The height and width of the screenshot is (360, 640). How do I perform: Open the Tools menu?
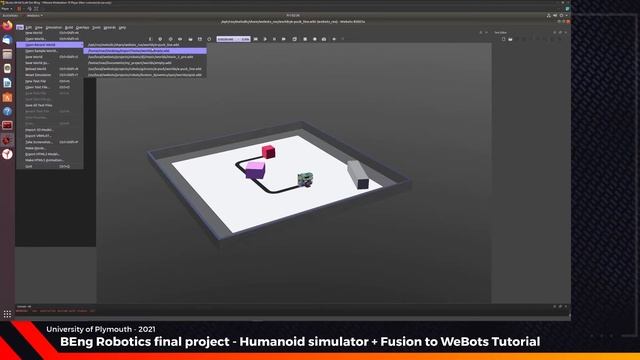[96, 27]
